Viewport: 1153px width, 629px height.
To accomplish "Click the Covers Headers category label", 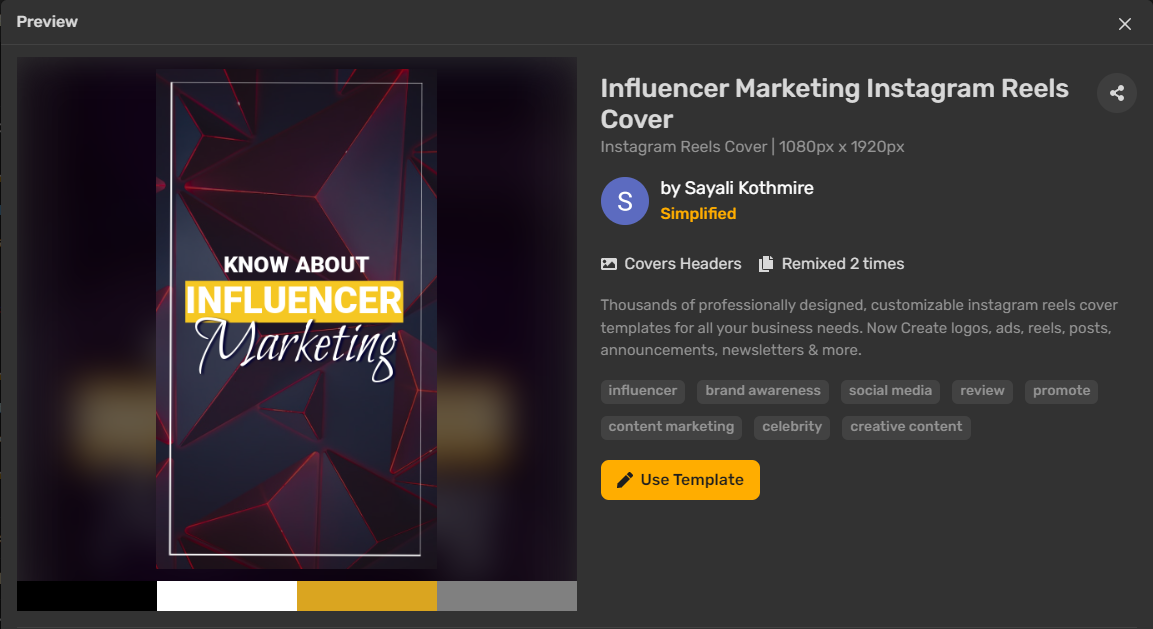I will (682, 264).
